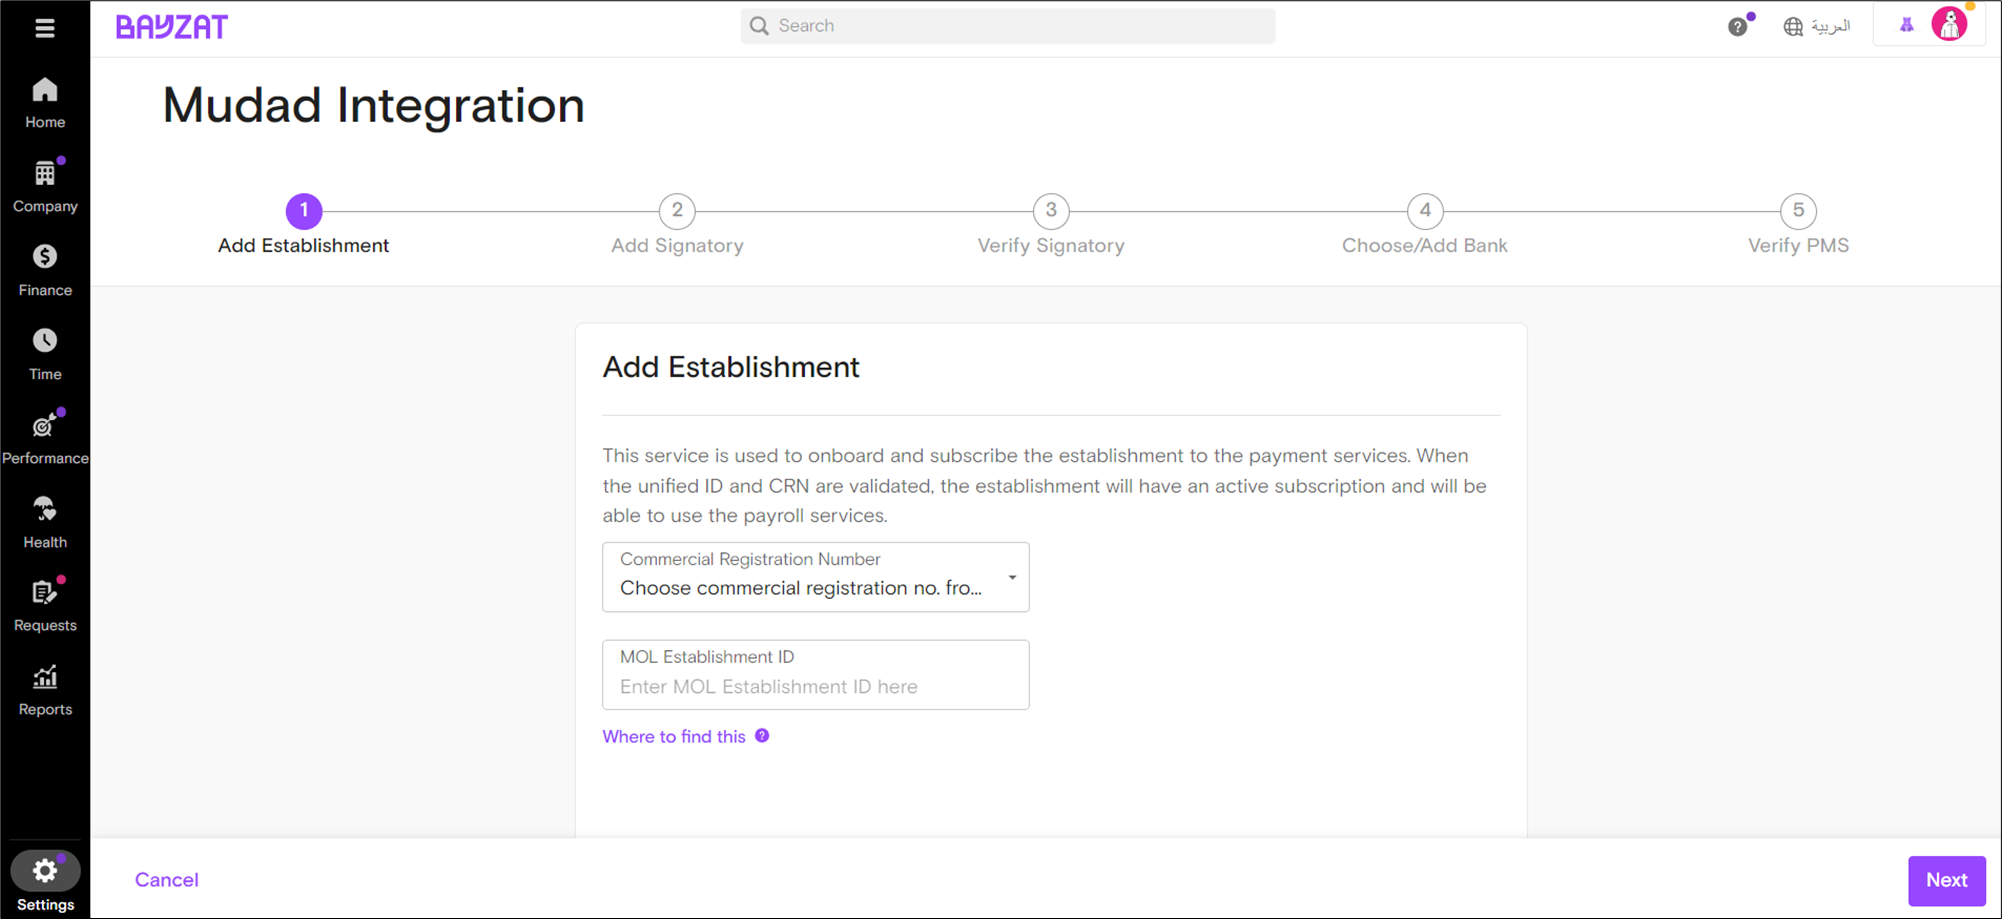The image size is (2002, 919).
Task: Open the Reports section icon
Action: (x=45, y=677)
